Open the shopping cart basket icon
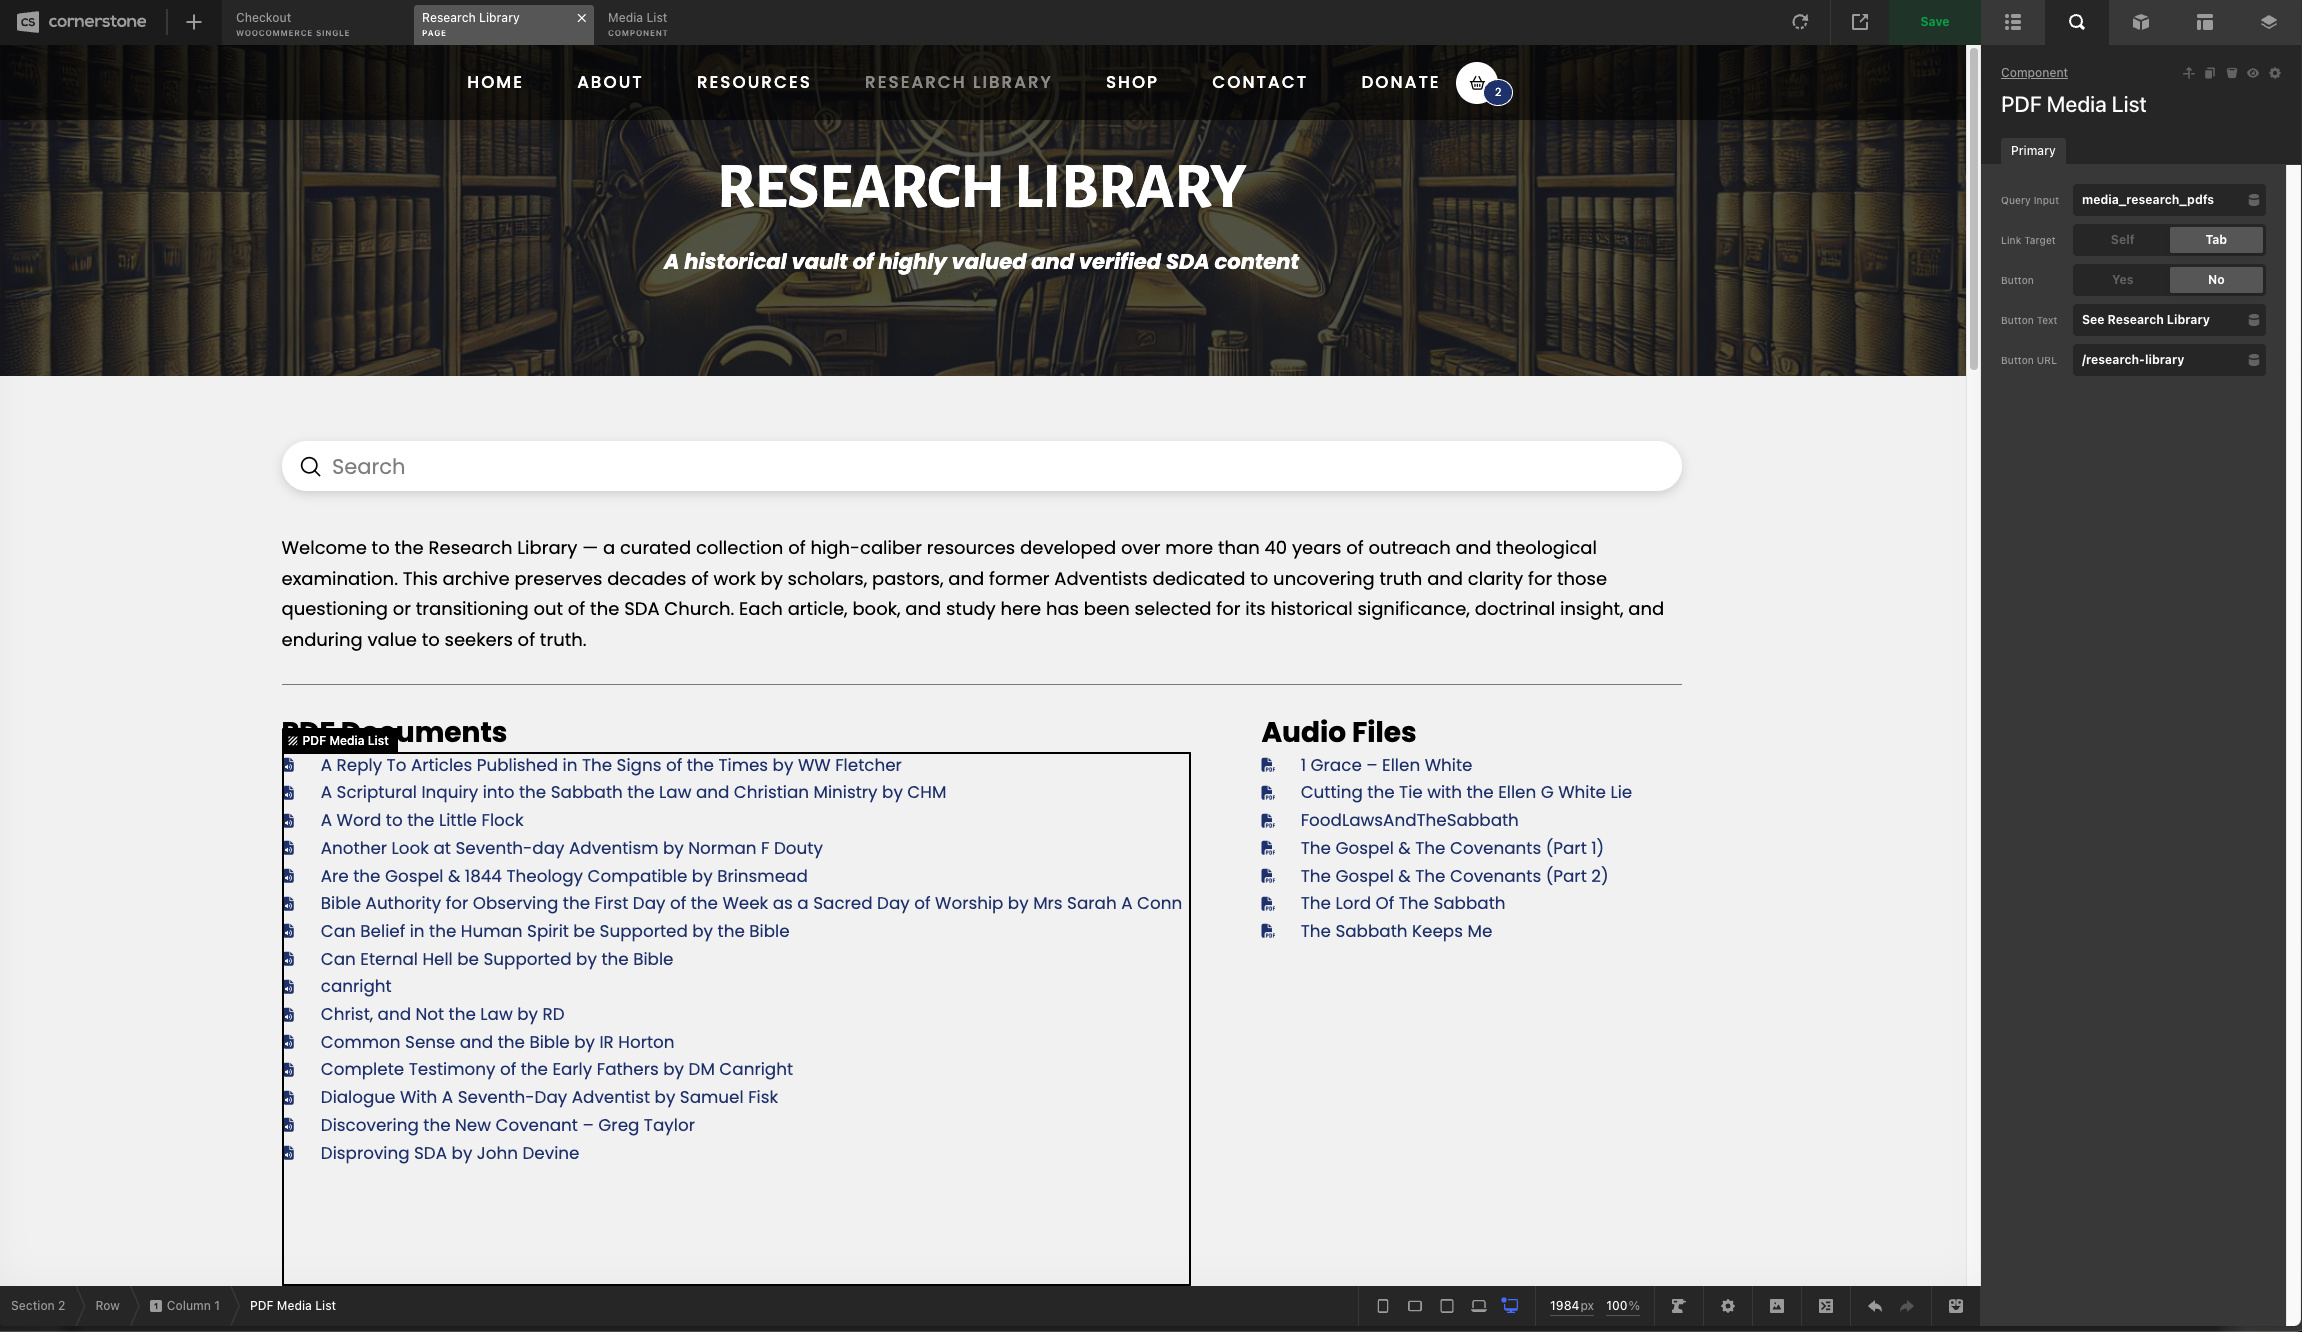The width and height of the screenshot is (2302, 1332). [x=1477, y=83]
